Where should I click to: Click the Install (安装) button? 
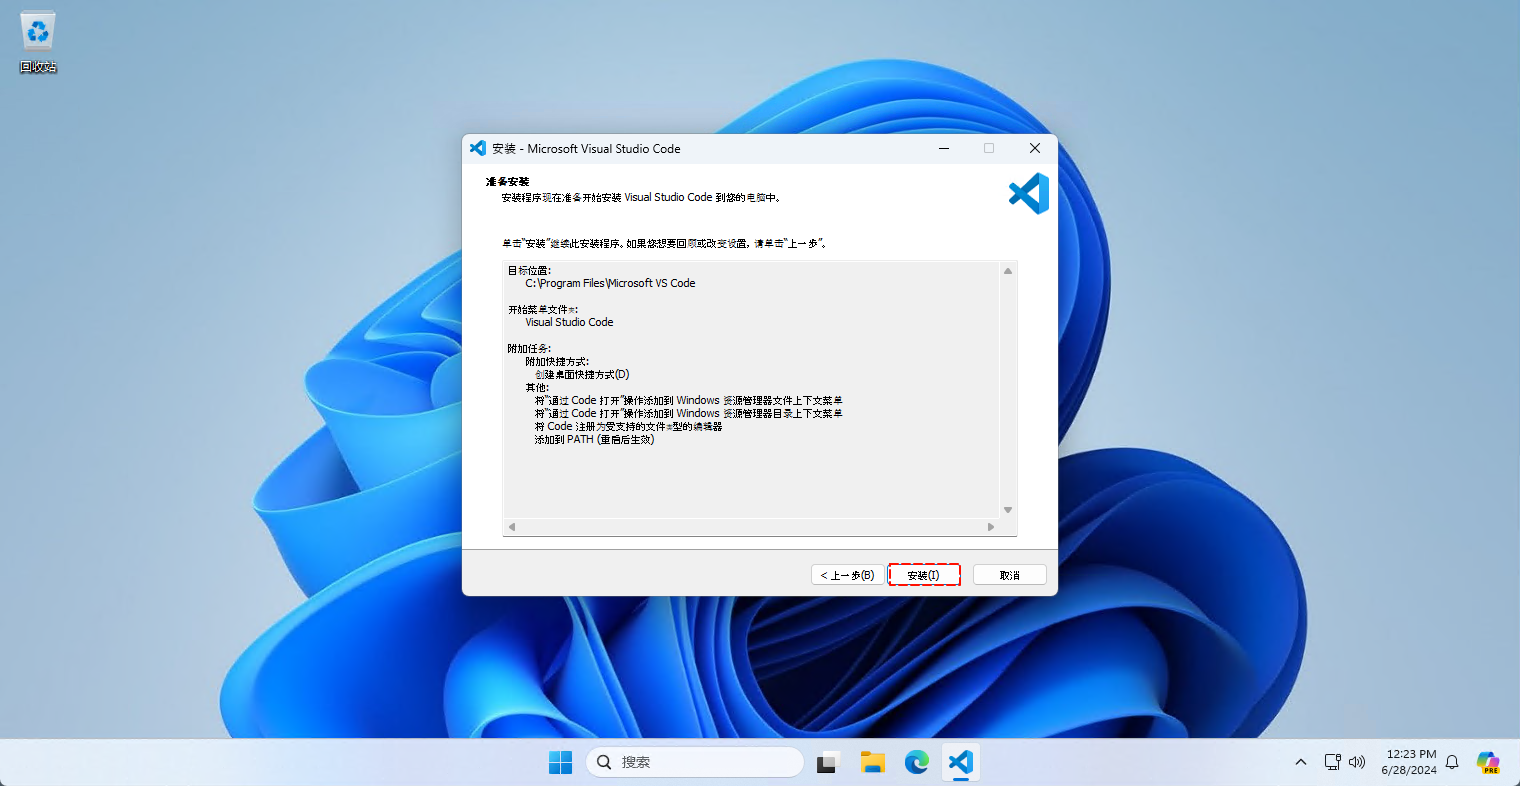(924, 575)
